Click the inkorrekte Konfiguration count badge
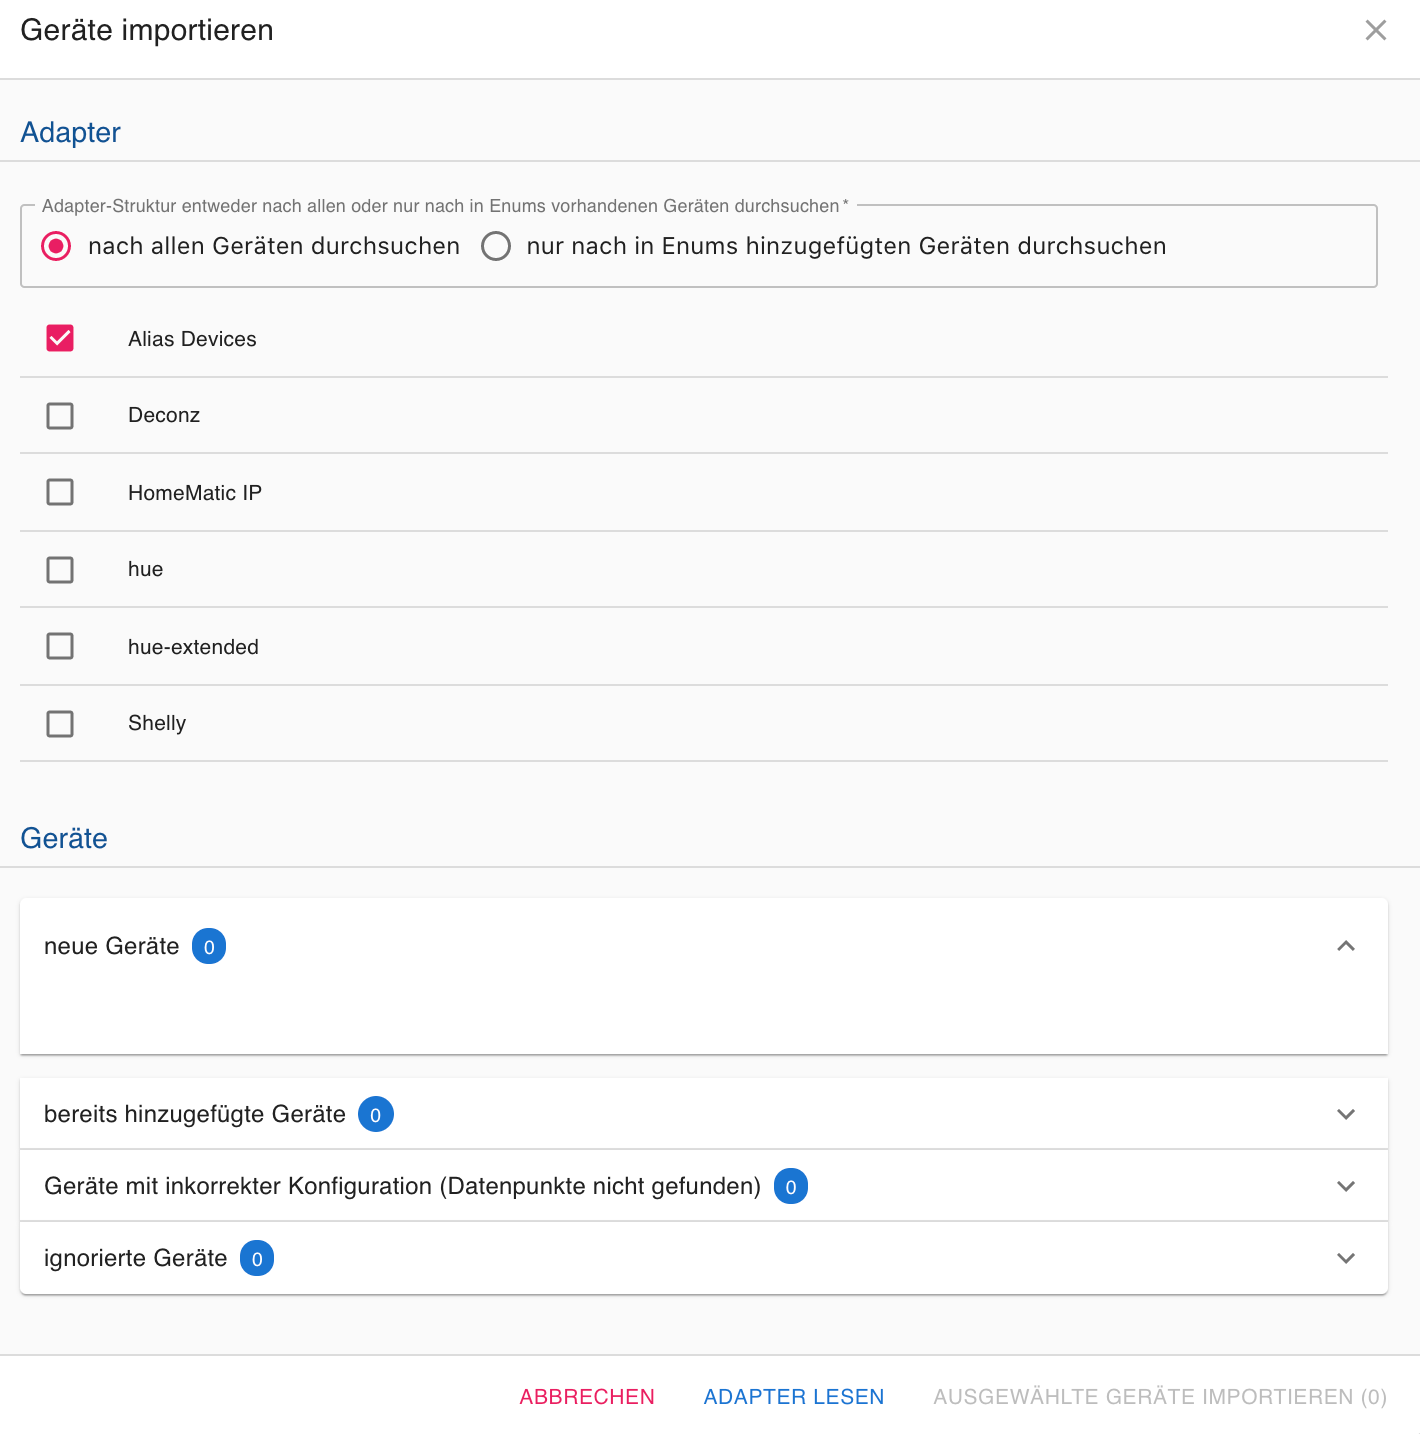 coord(791,1186)
